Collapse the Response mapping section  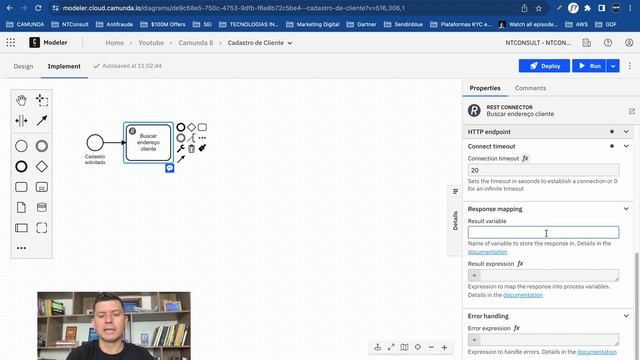tap(626, 209)
